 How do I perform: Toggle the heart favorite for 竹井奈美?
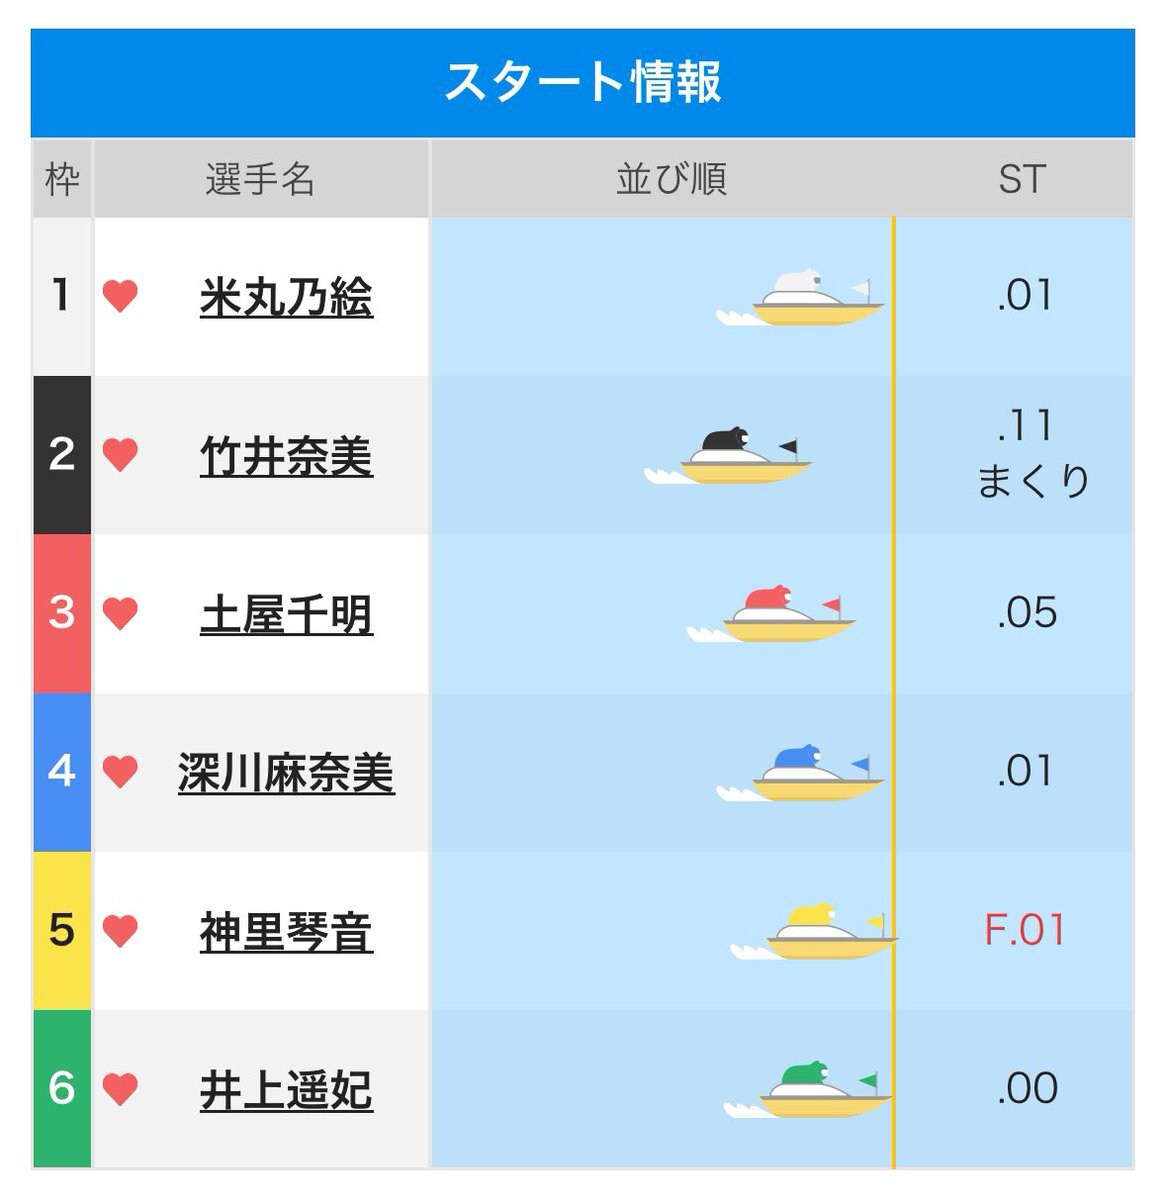[x=120, y=455]
